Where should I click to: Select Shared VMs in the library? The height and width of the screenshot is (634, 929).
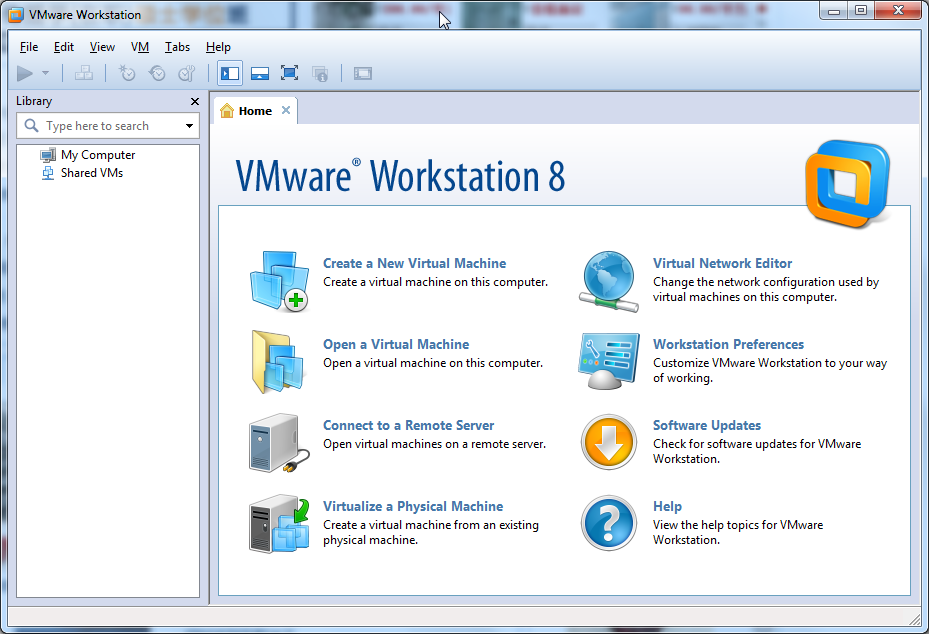(x=92, y=173)
